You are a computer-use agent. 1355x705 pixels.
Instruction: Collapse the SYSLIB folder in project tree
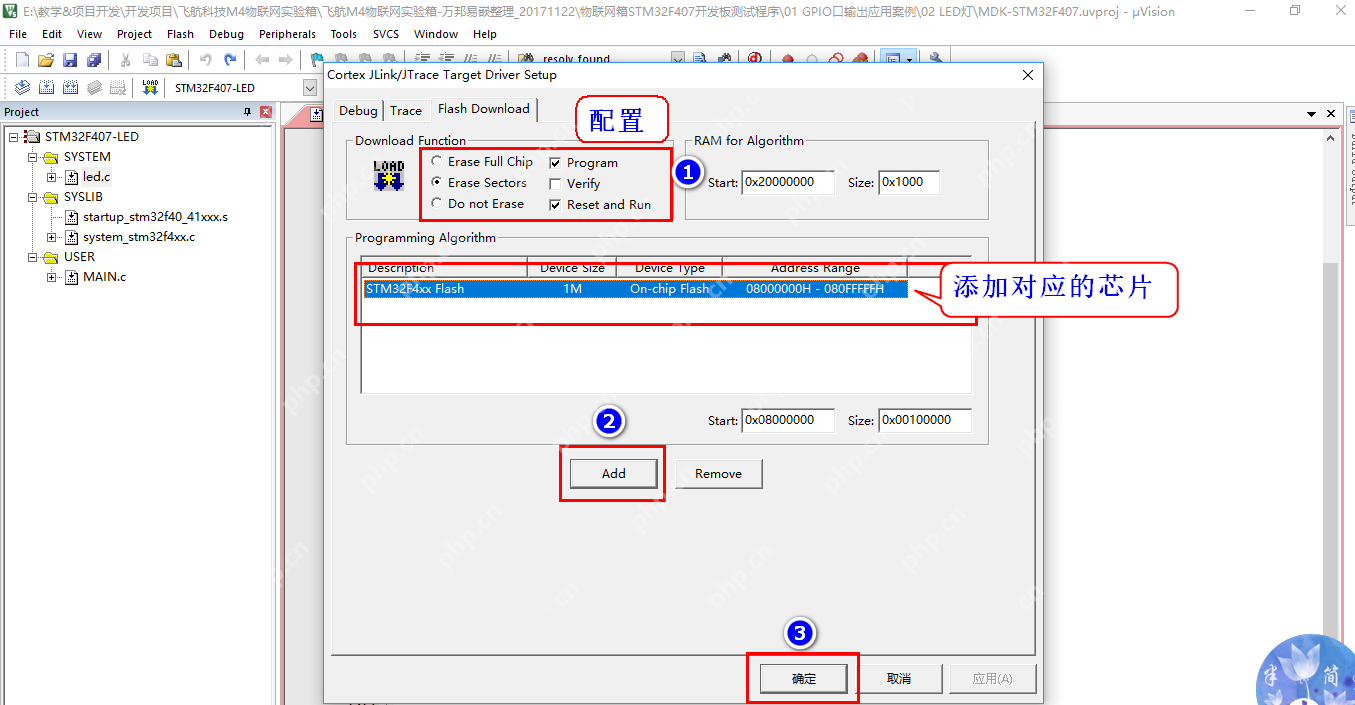pos(32,197)
